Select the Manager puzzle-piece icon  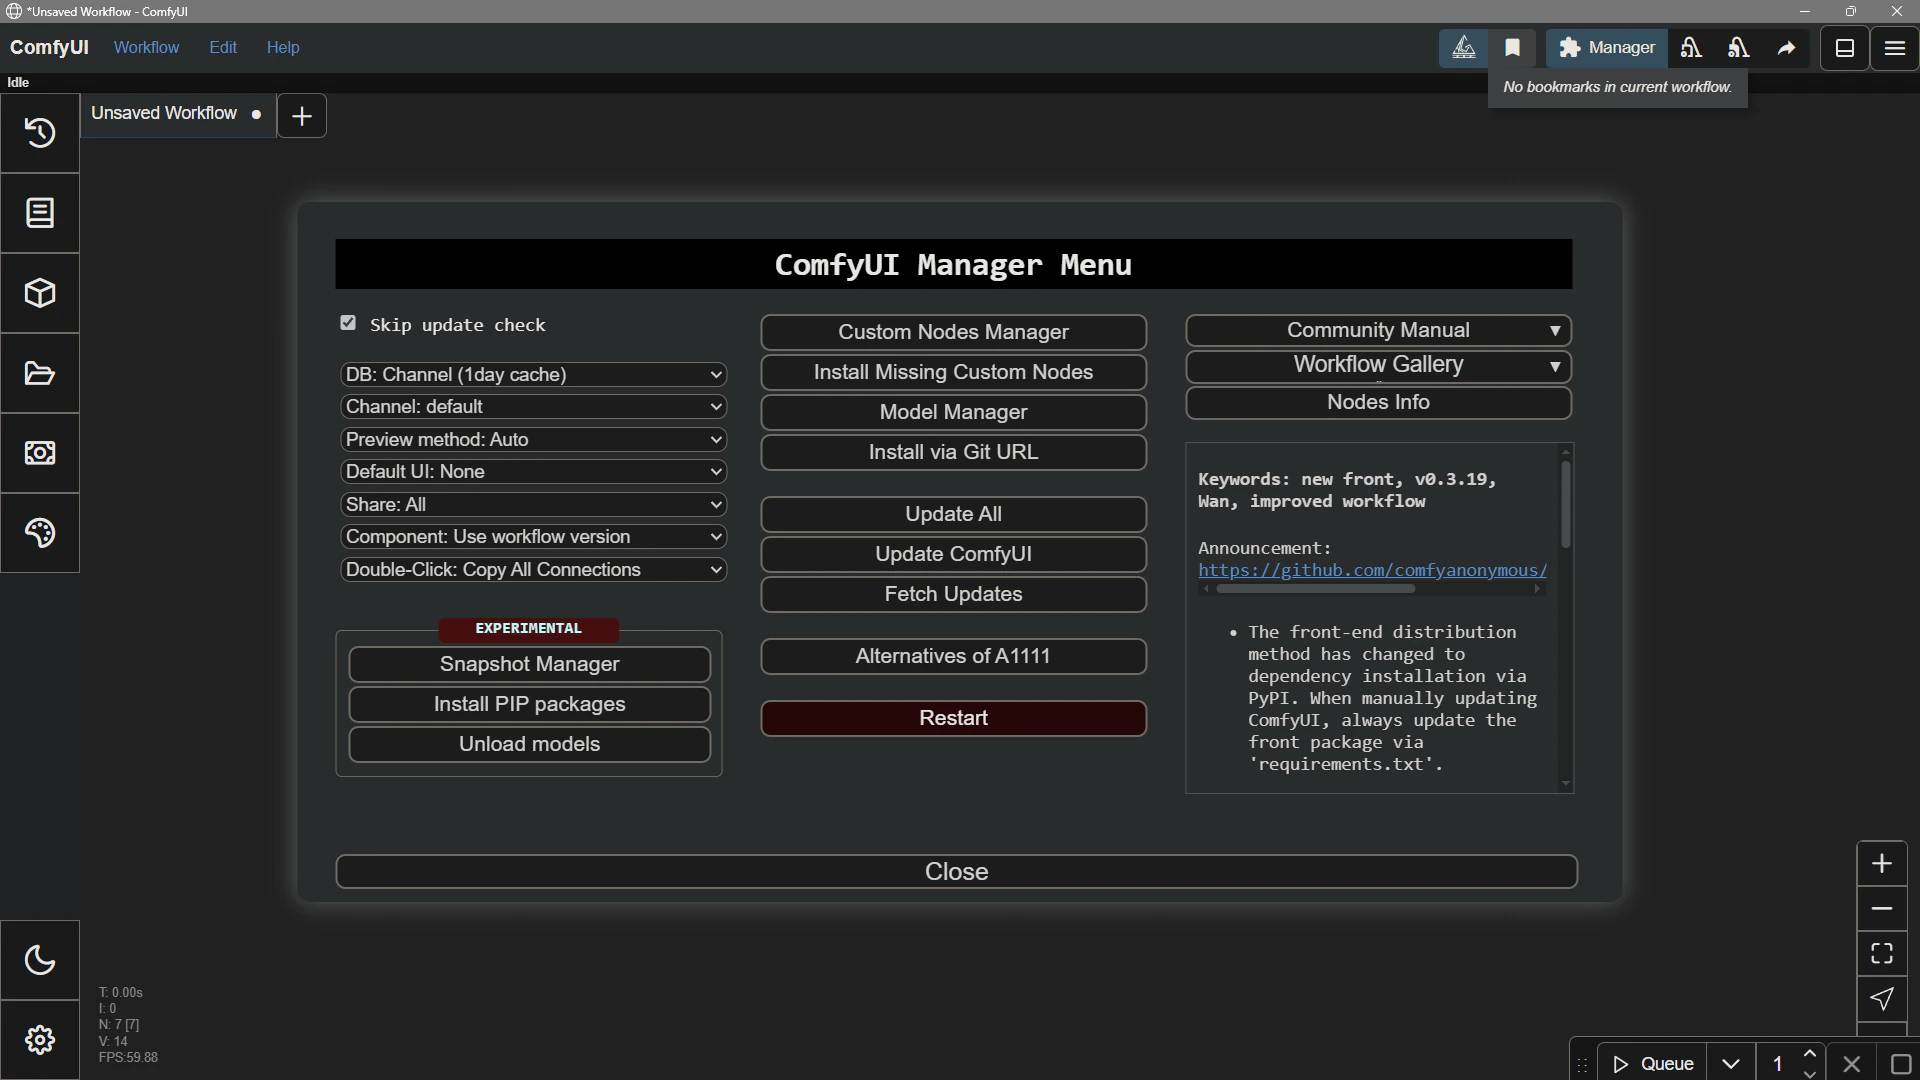click(1570, 48)
